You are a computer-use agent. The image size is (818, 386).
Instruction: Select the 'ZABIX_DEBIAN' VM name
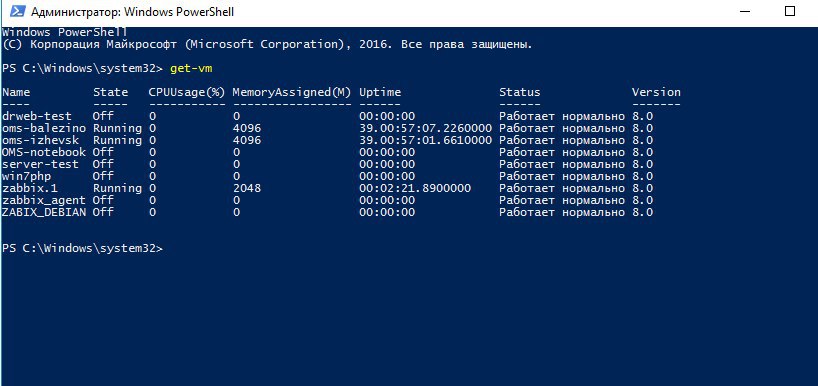click(44, 212)
